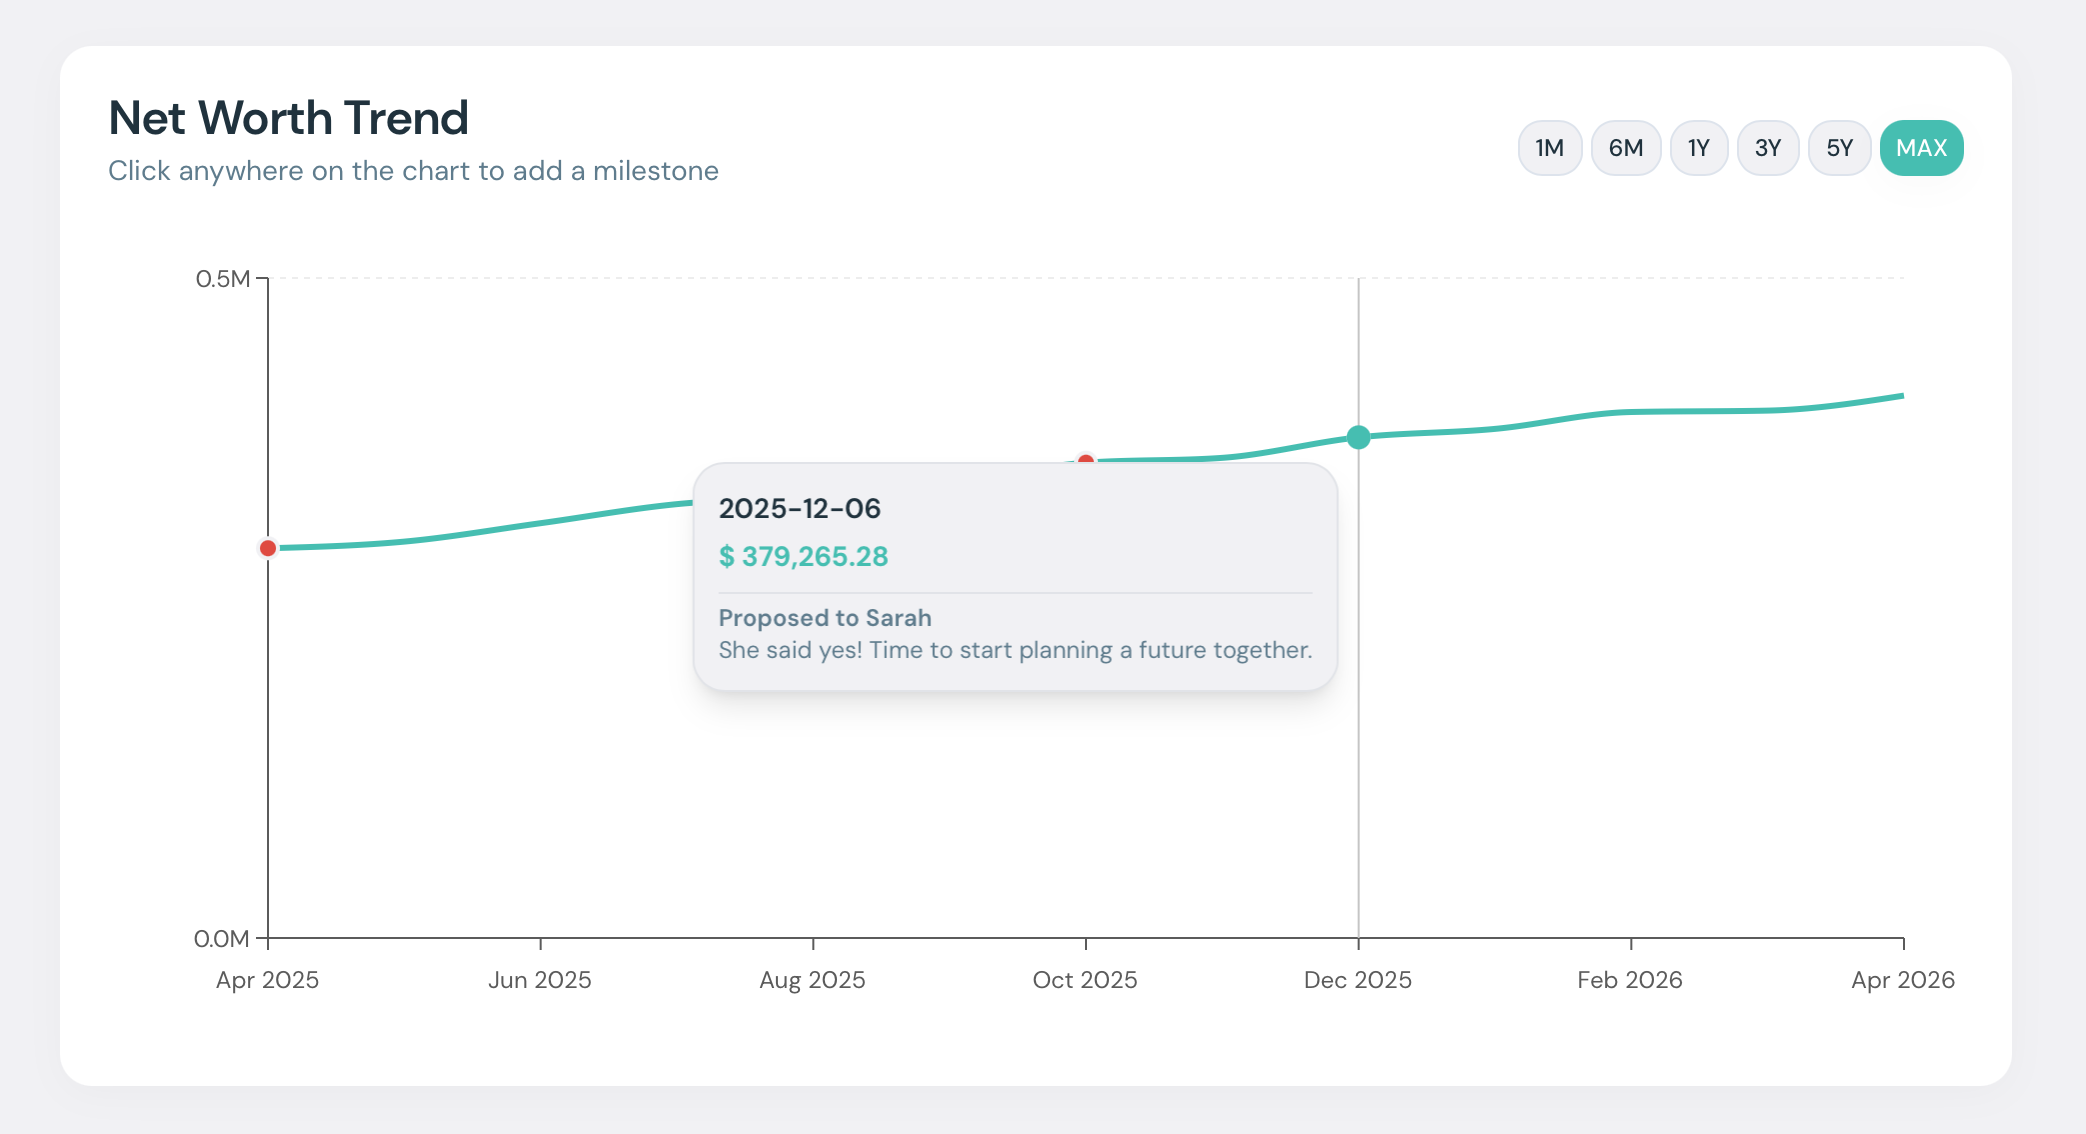Viewport: 2086px width, 1134px height.
Task: Click the Proposed to Sarah milestone title
Action: tap(825, 618)
